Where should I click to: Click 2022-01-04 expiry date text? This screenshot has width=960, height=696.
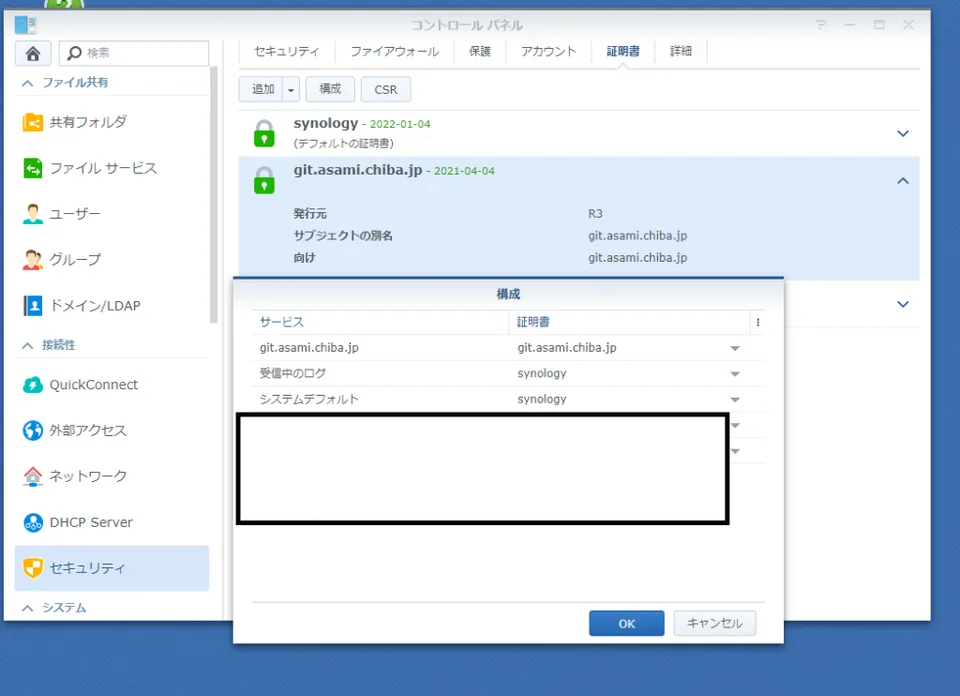[400, 124]
